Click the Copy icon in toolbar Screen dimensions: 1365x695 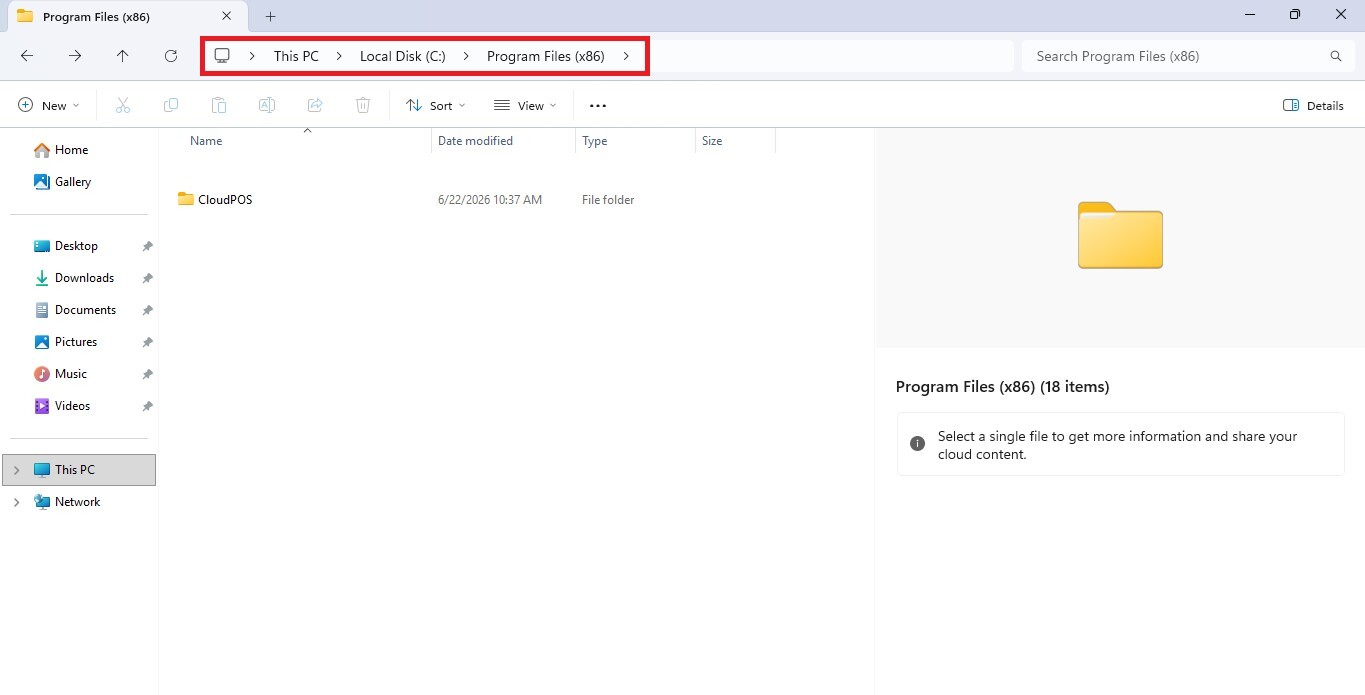click(171, 105)
